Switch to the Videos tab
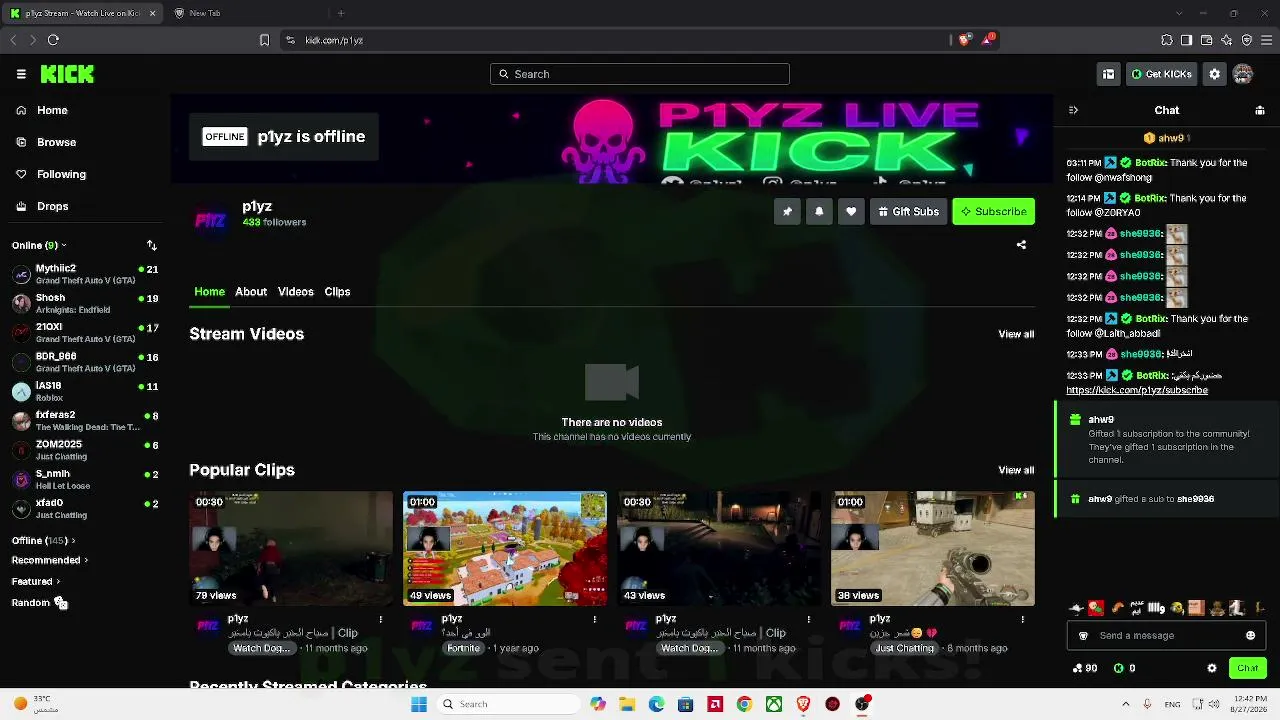1280x720 pixels. click(296, 292)
